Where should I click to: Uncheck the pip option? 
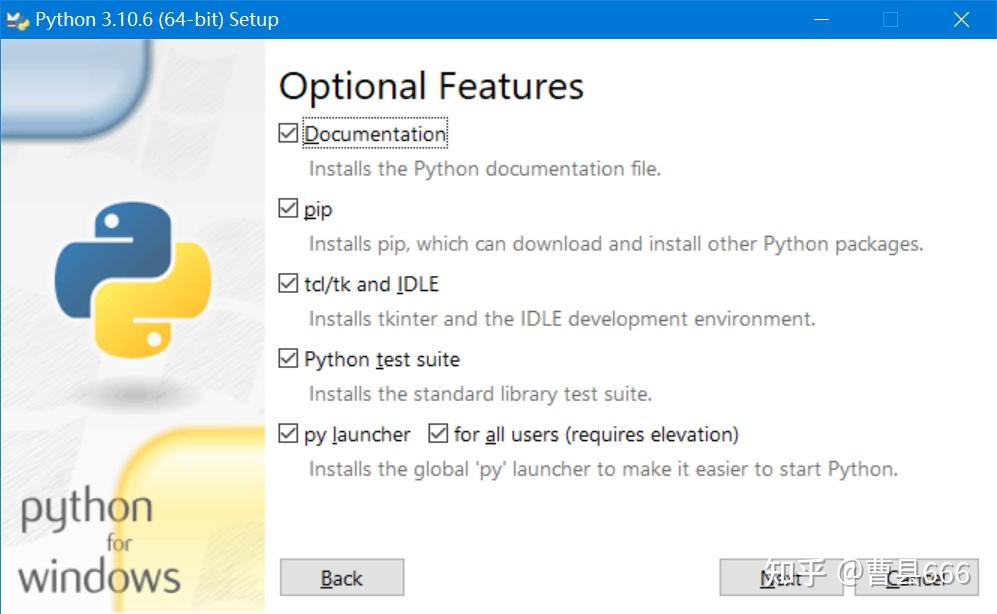289,208
